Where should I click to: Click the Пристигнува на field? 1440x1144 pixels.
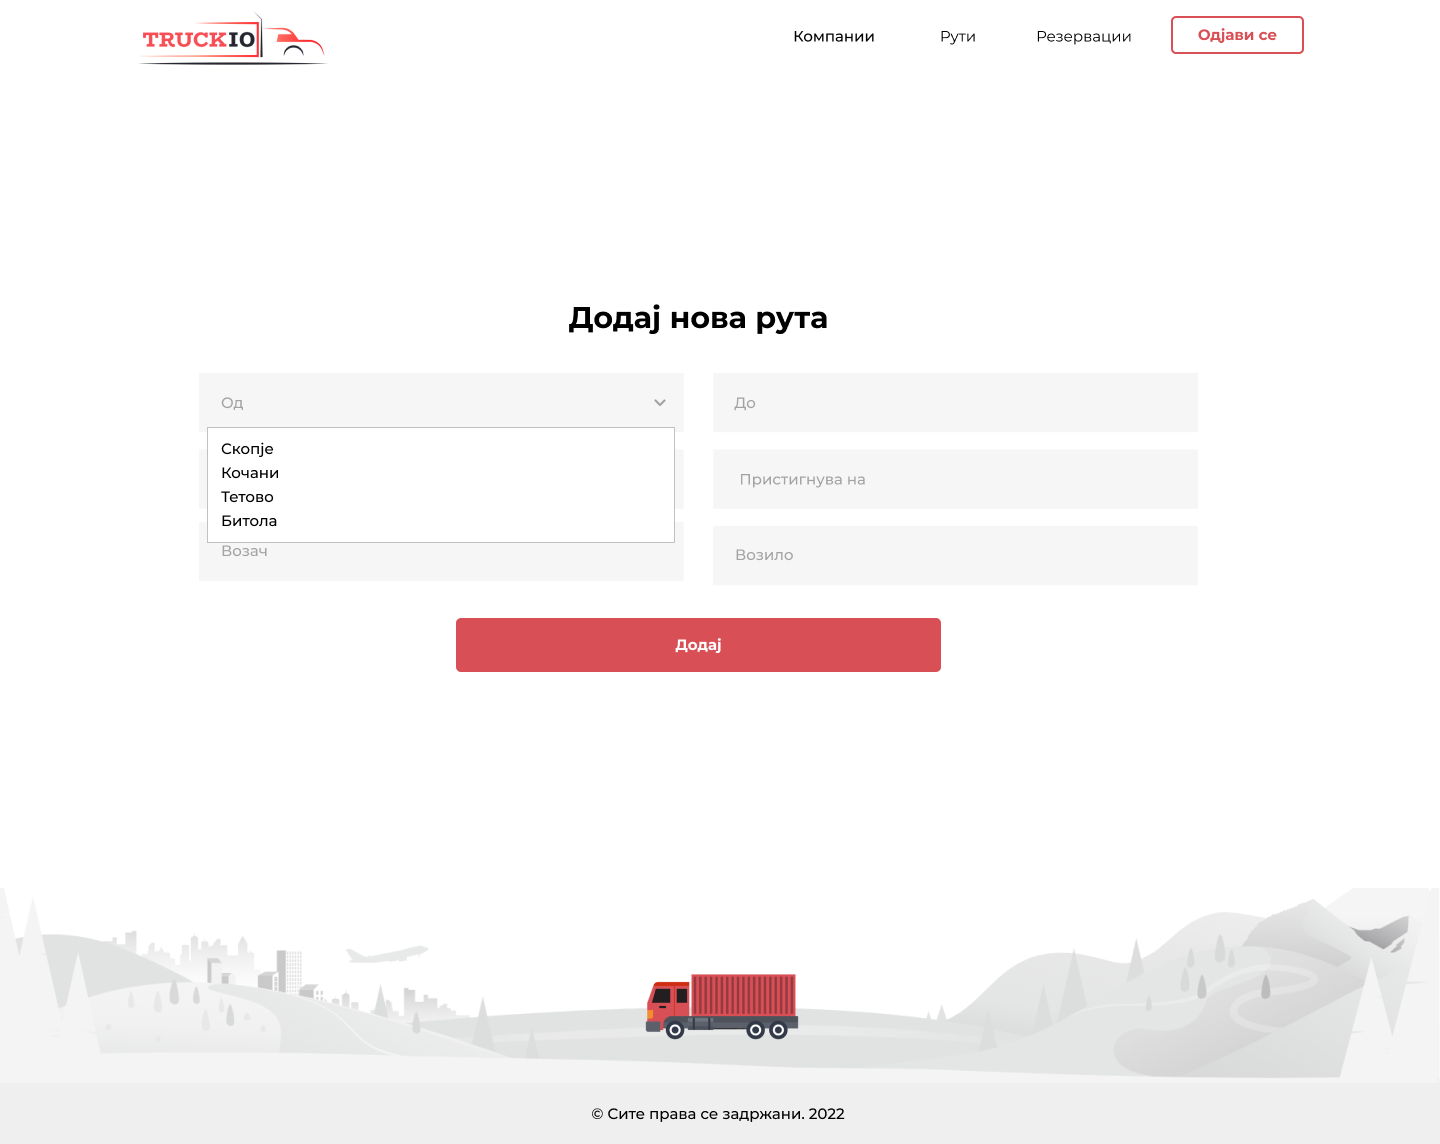coord(955,479)
